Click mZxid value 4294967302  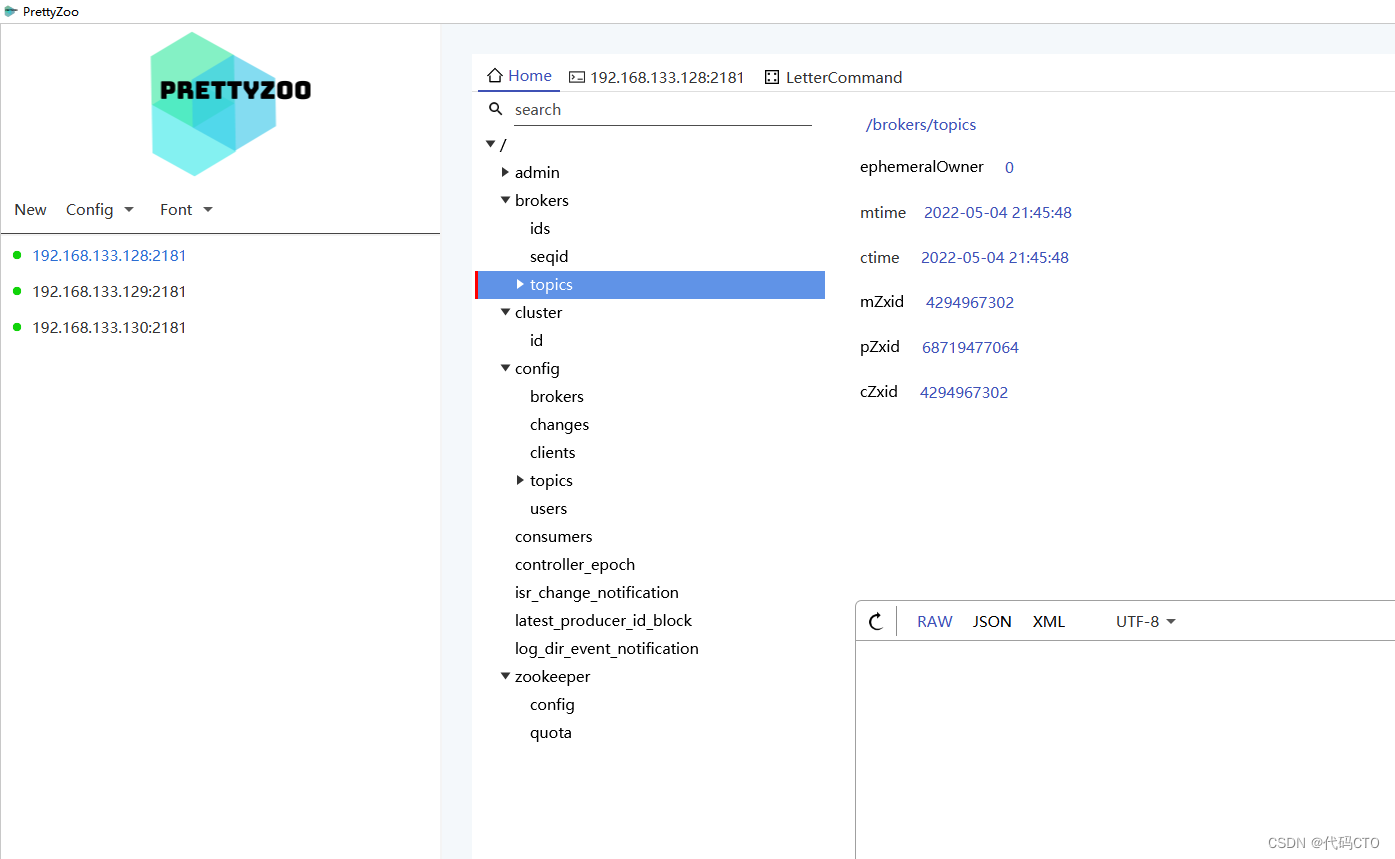coord(970,302)
